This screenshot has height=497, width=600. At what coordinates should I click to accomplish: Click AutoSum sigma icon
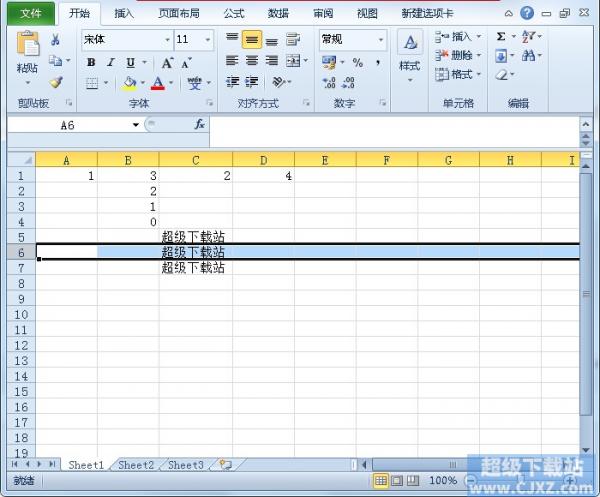point(501,37)
